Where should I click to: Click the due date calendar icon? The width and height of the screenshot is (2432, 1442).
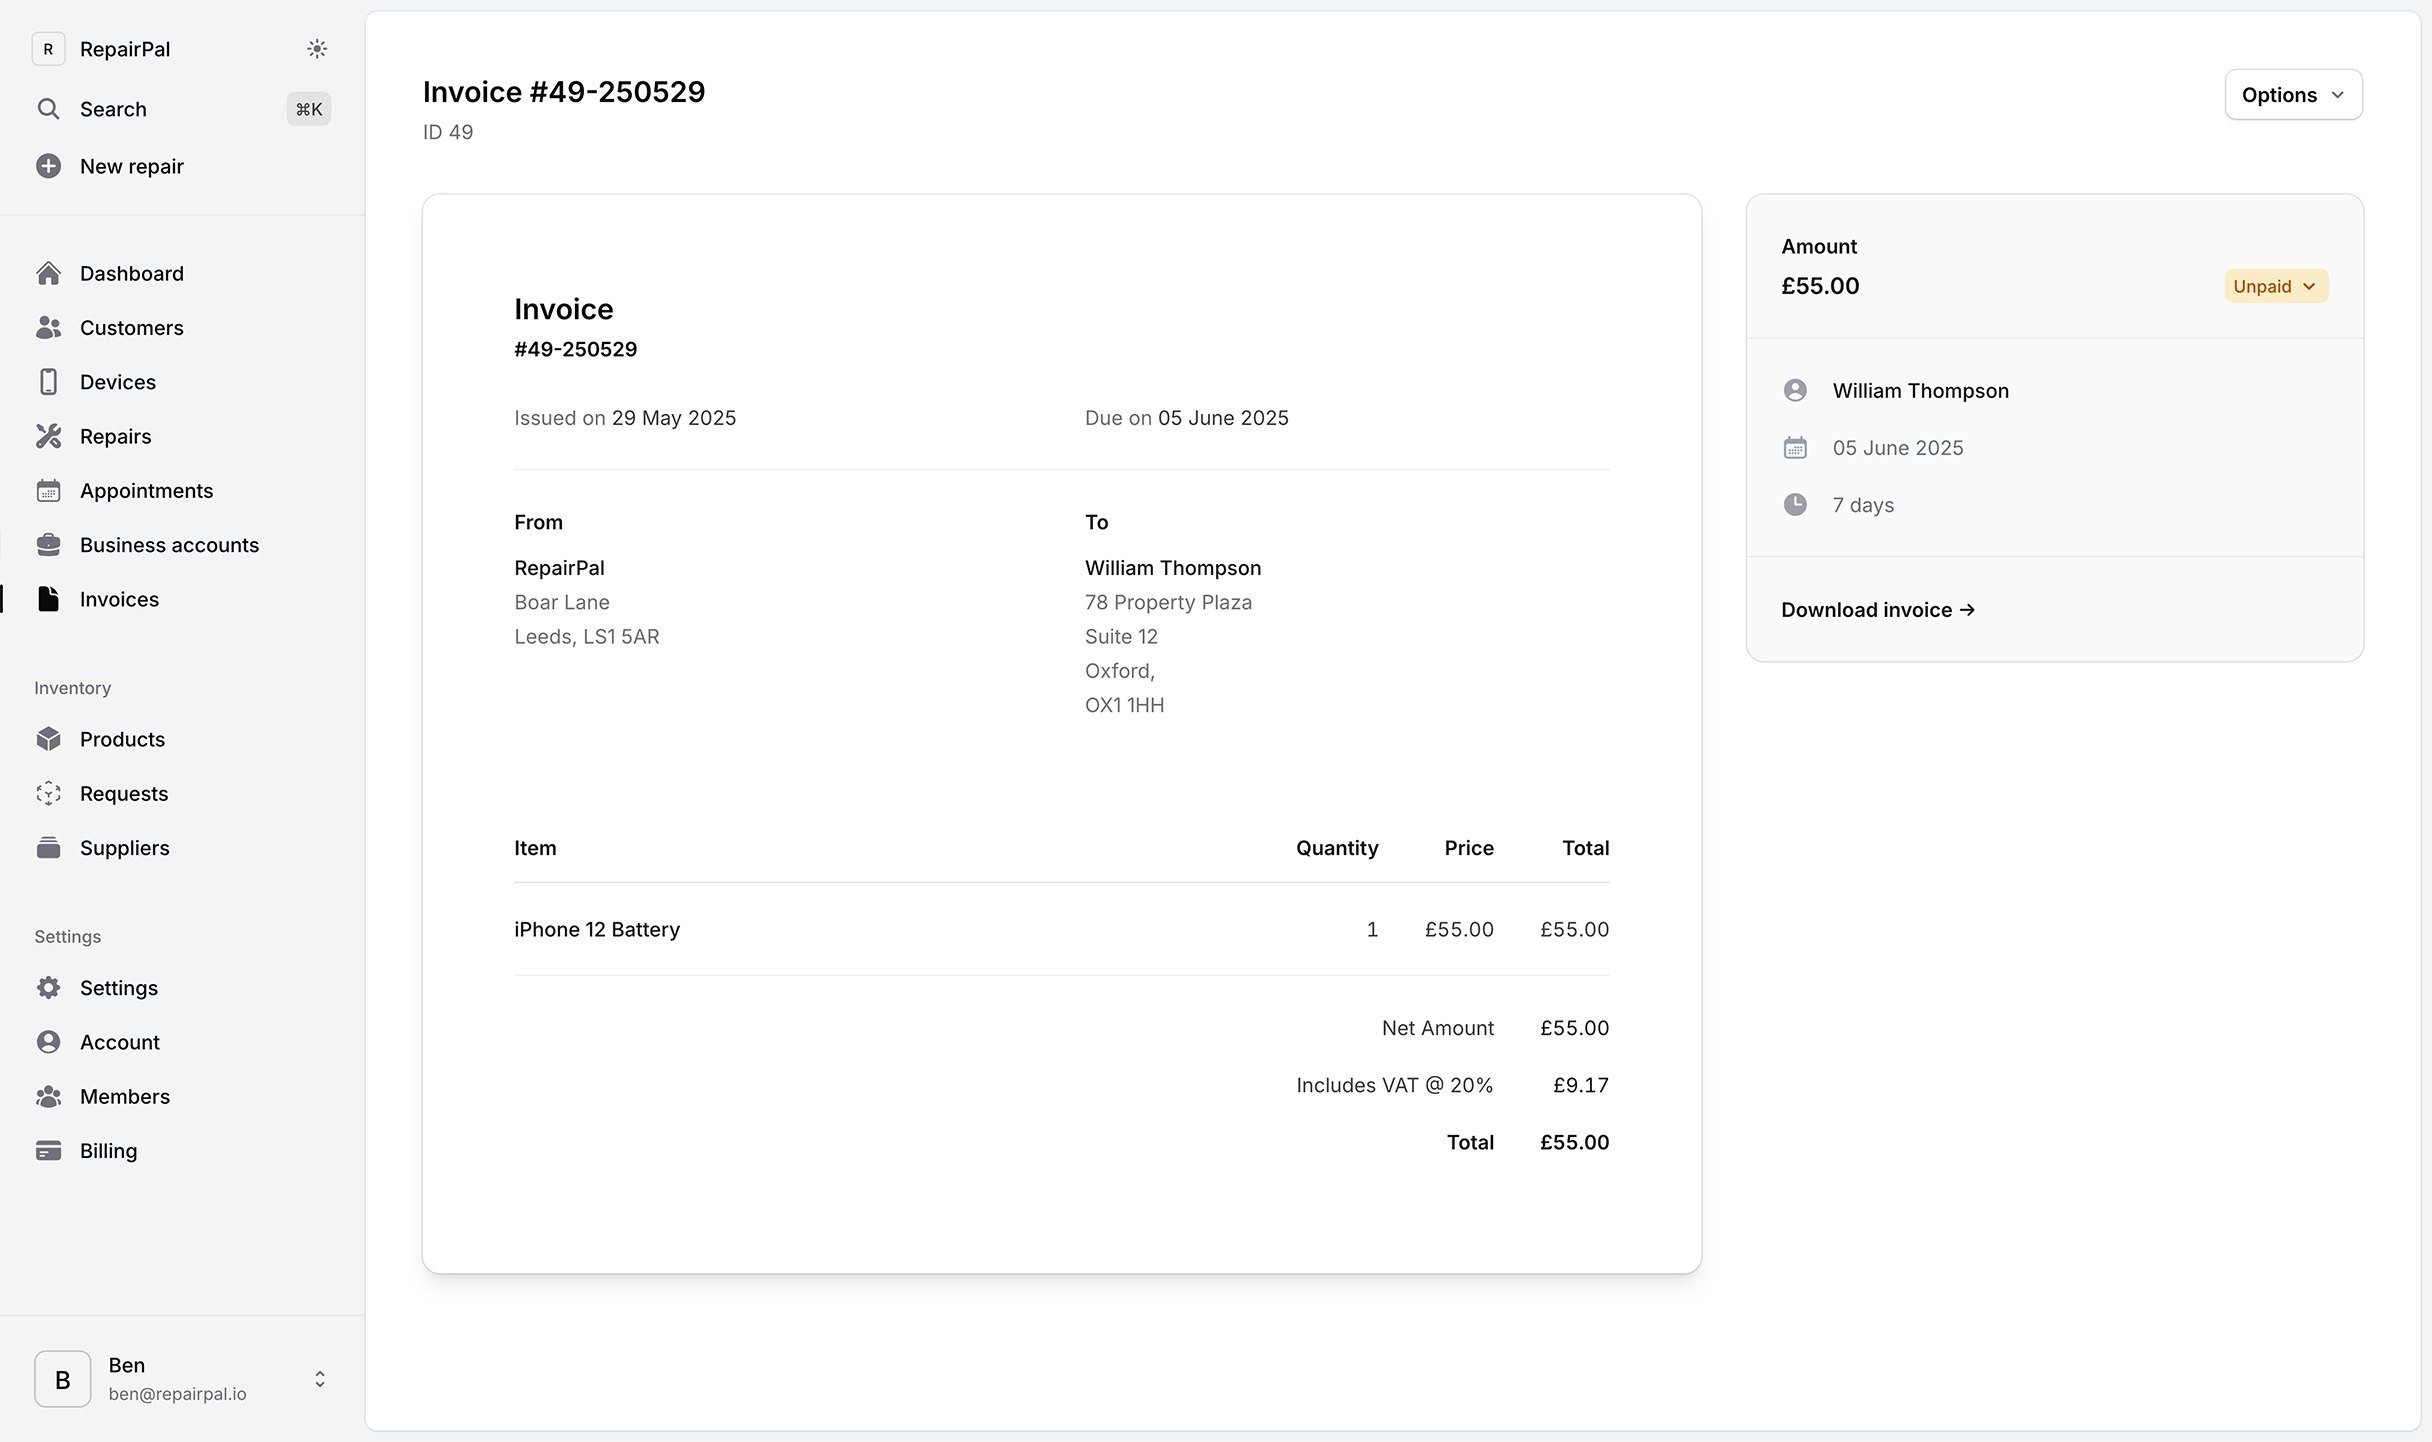[1795, 447]
